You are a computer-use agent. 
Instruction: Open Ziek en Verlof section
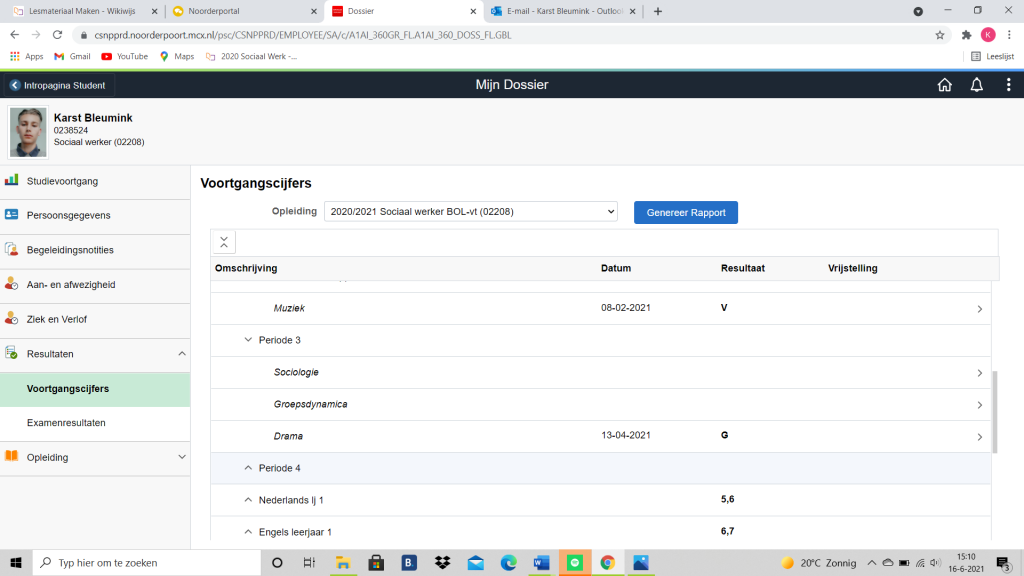pyautogui.click(x=57, y=319)
